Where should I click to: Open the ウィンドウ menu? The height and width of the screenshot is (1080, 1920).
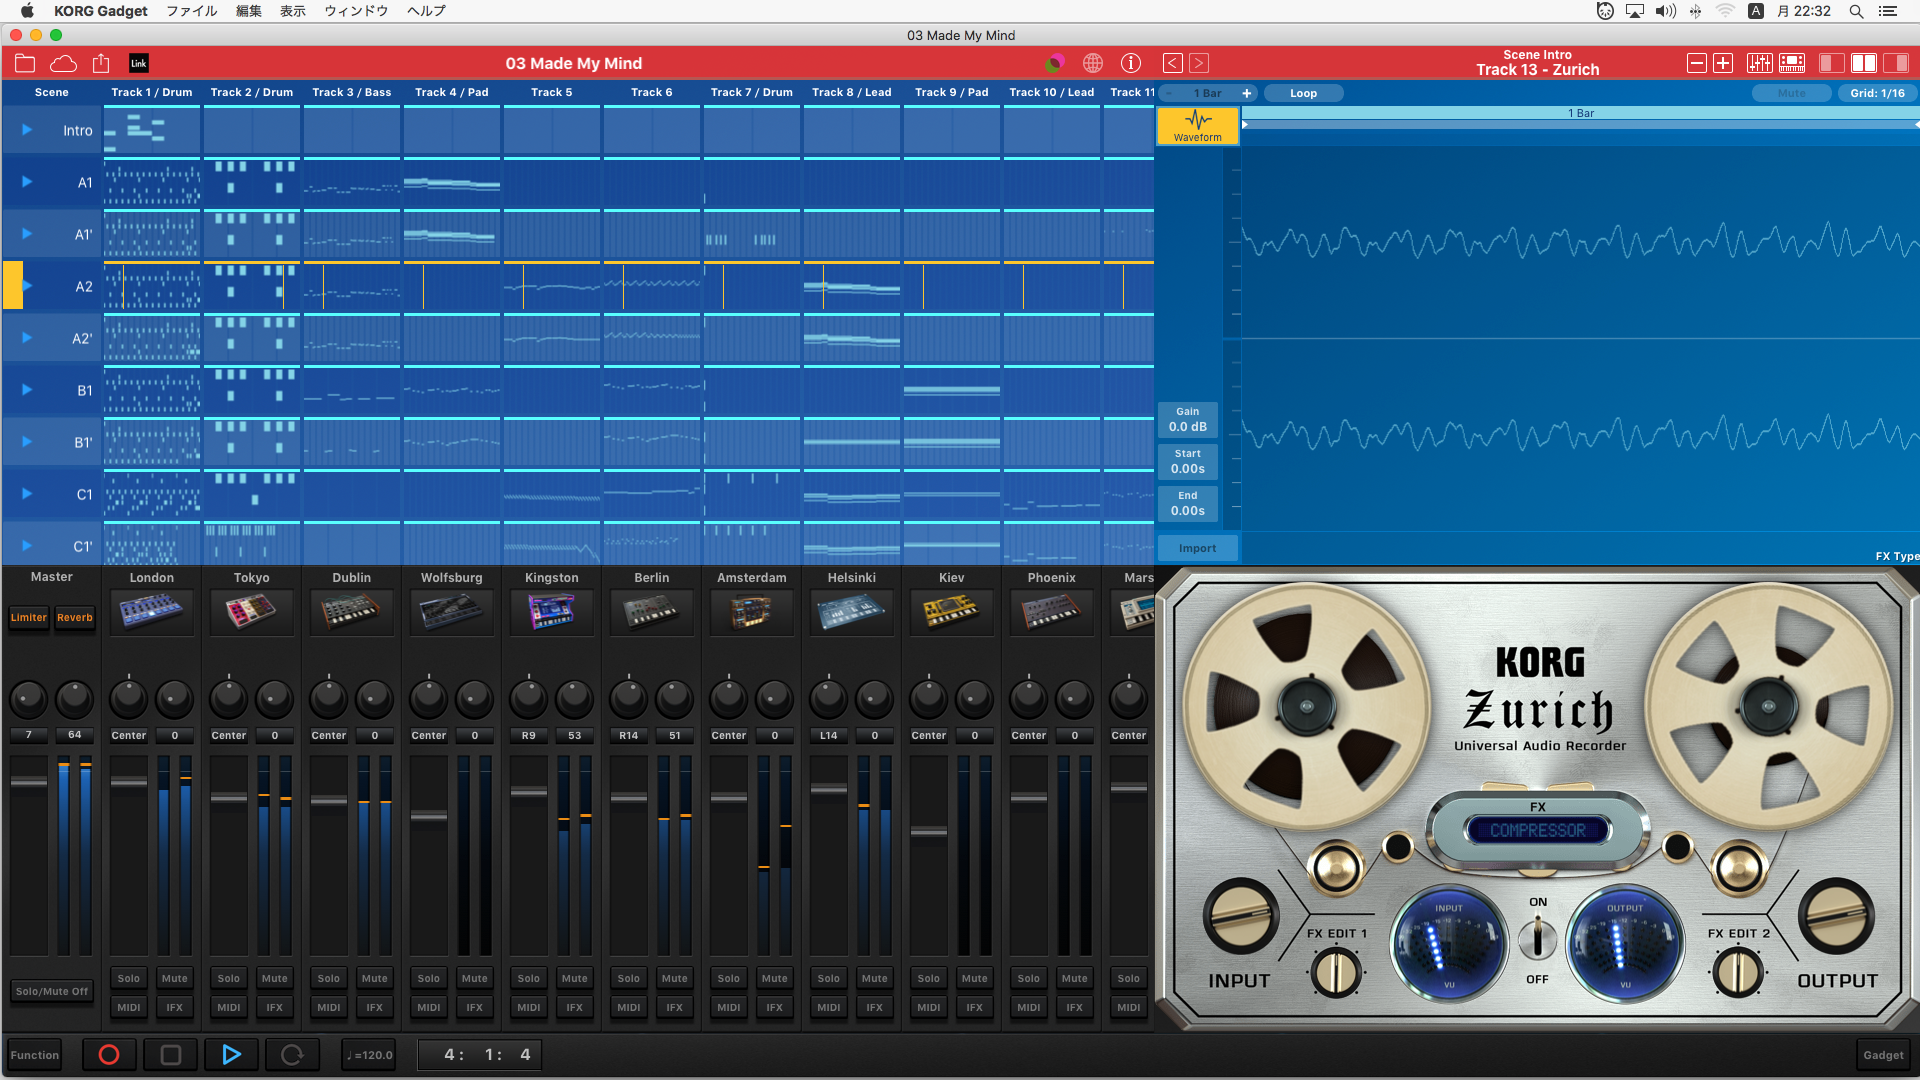point(356,11)
